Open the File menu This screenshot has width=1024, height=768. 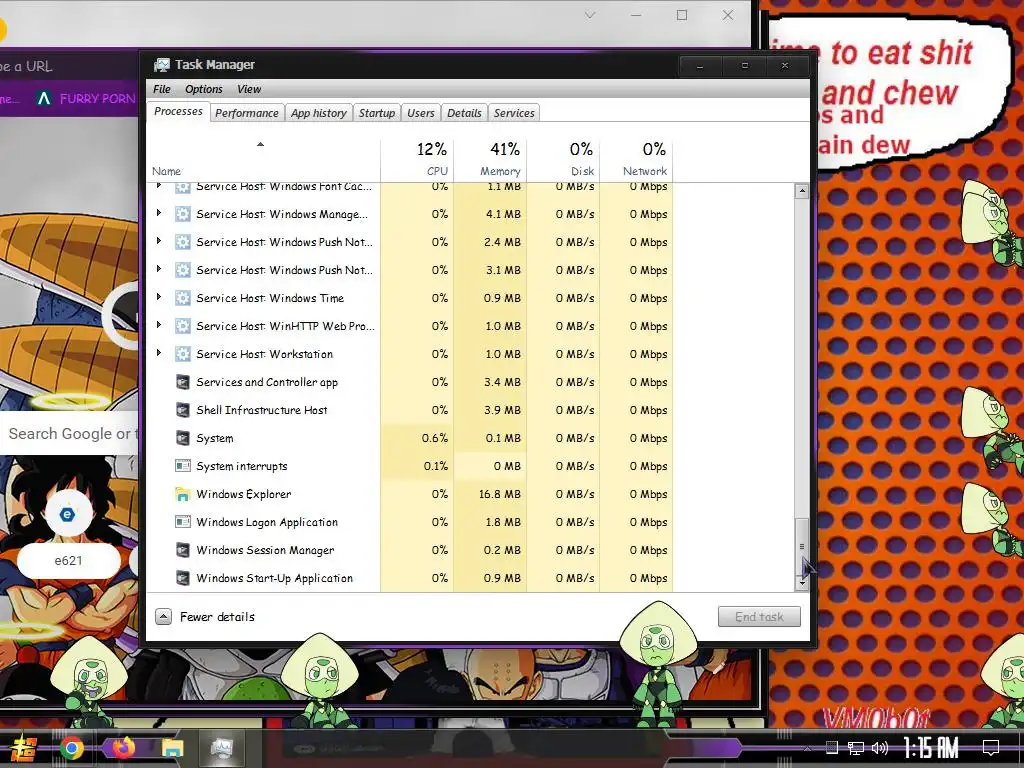click(x=162, y=89)
